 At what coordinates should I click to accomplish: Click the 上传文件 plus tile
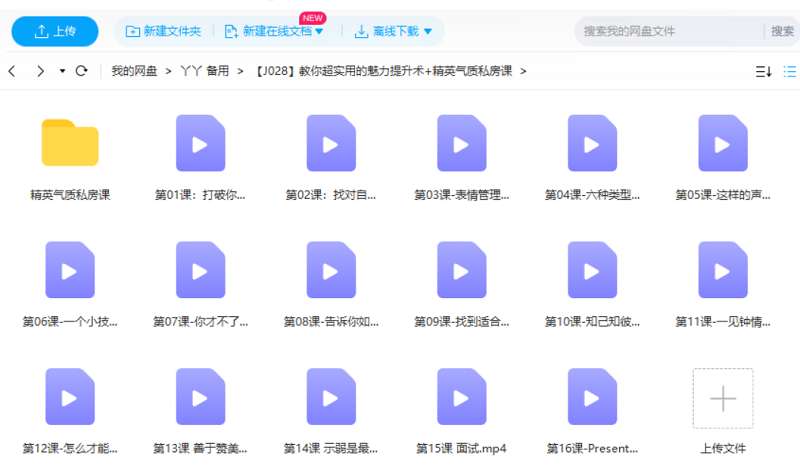click(x=722, y=398)
